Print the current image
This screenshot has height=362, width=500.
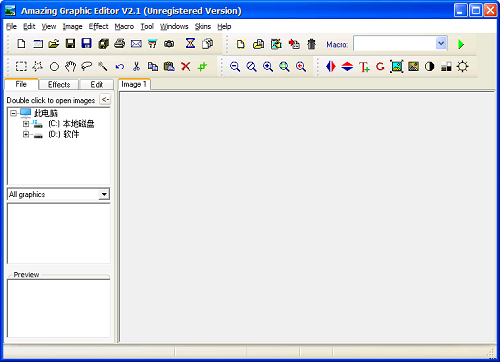(x=120, y=44)
